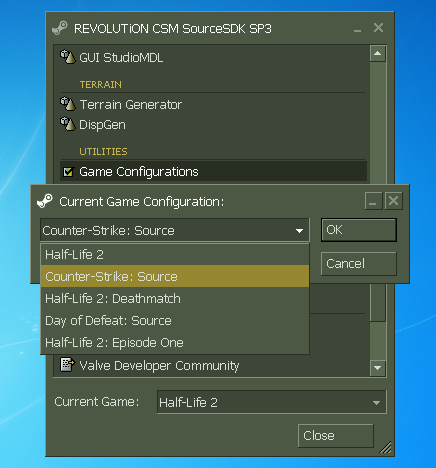This screenshot has width=436, height=468.
Task: Click the Cancel button in configuration dialog
Action: [x=359, y=264]
